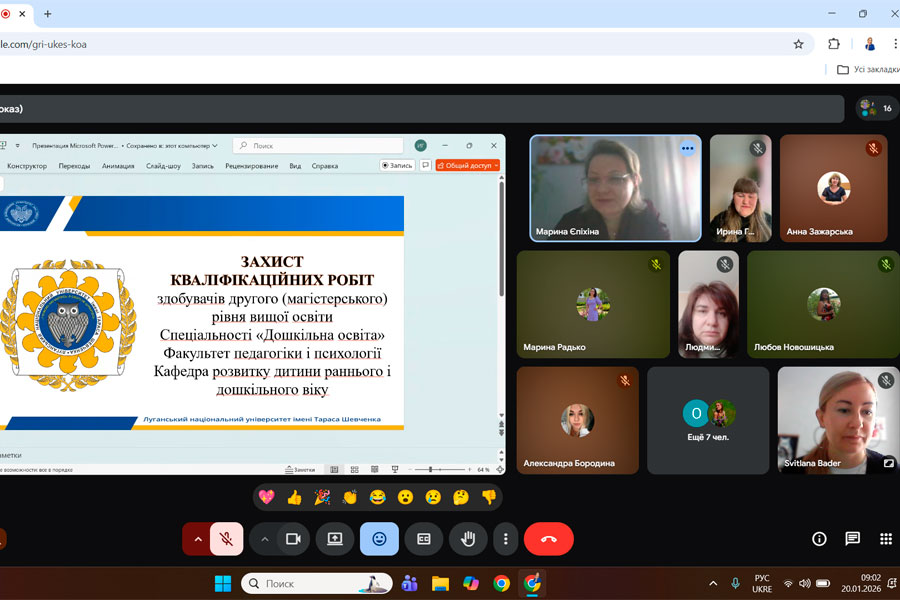Select Александра Бородина participant tile

[x=577, y=420]
